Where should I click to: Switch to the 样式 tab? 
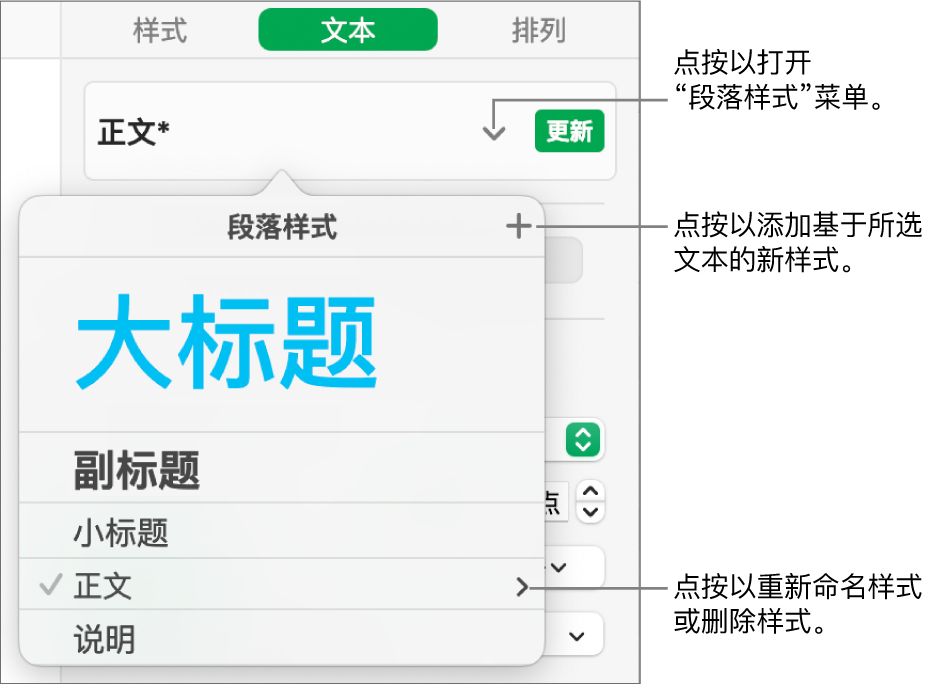[x=160, y=30]
